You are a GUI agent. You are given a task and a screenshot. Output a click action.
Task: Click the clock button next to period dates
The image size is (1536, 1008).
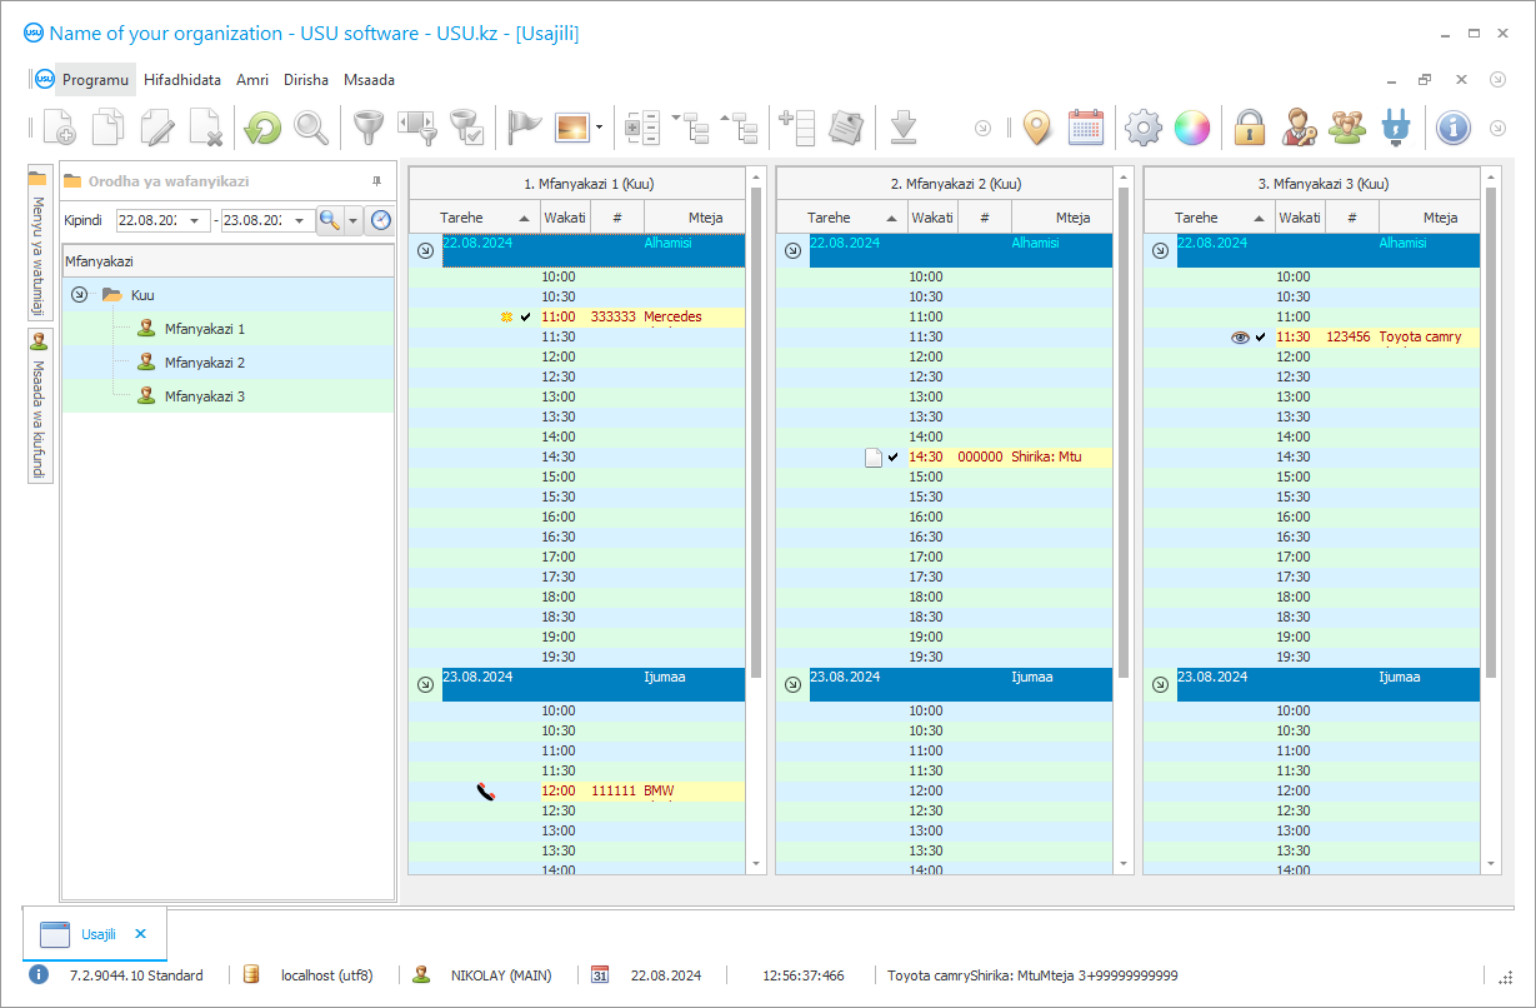[x=381, y=220]
